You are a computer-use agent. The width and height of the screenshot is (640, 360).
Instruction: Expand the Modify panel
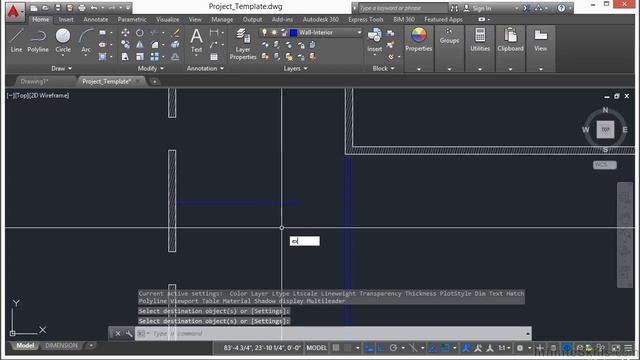pos(151,68)
